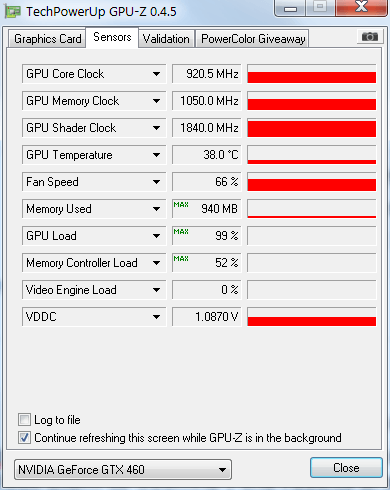Click the GPU-Z title bar app icon
The image size is (390, 490).
click(x=12, y=12)
